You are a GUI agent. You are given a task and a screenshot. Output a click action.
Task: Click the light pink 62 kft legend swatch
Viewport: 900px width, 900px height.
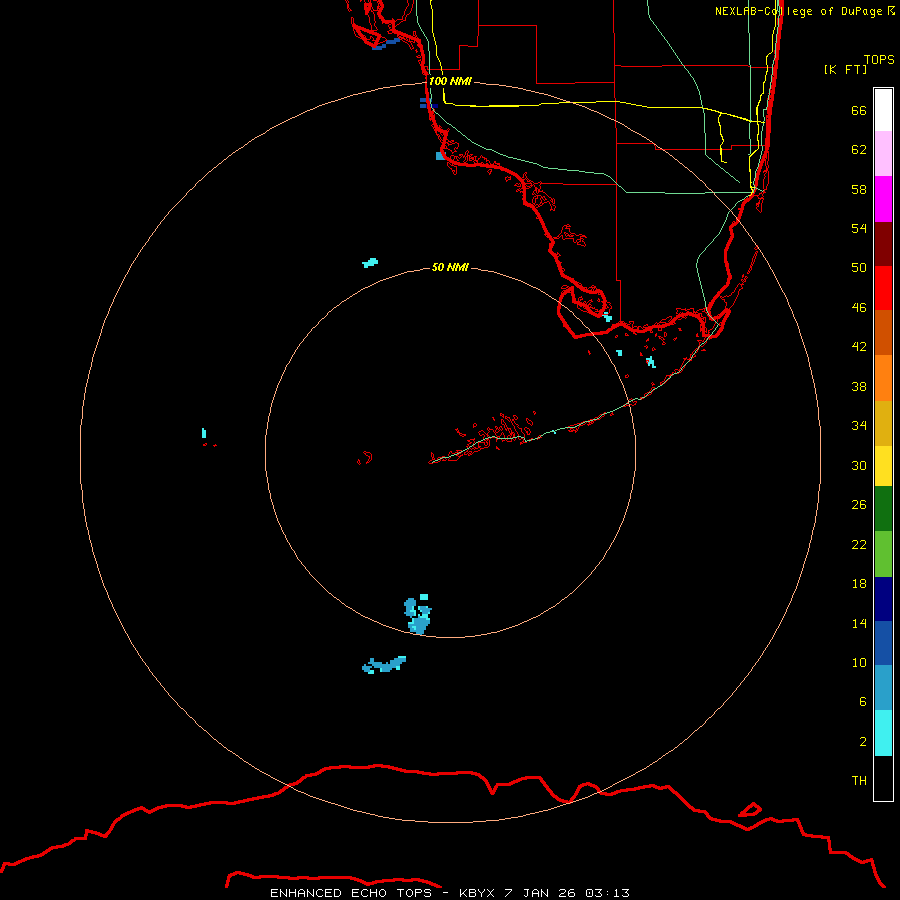(x=883, y=153)
